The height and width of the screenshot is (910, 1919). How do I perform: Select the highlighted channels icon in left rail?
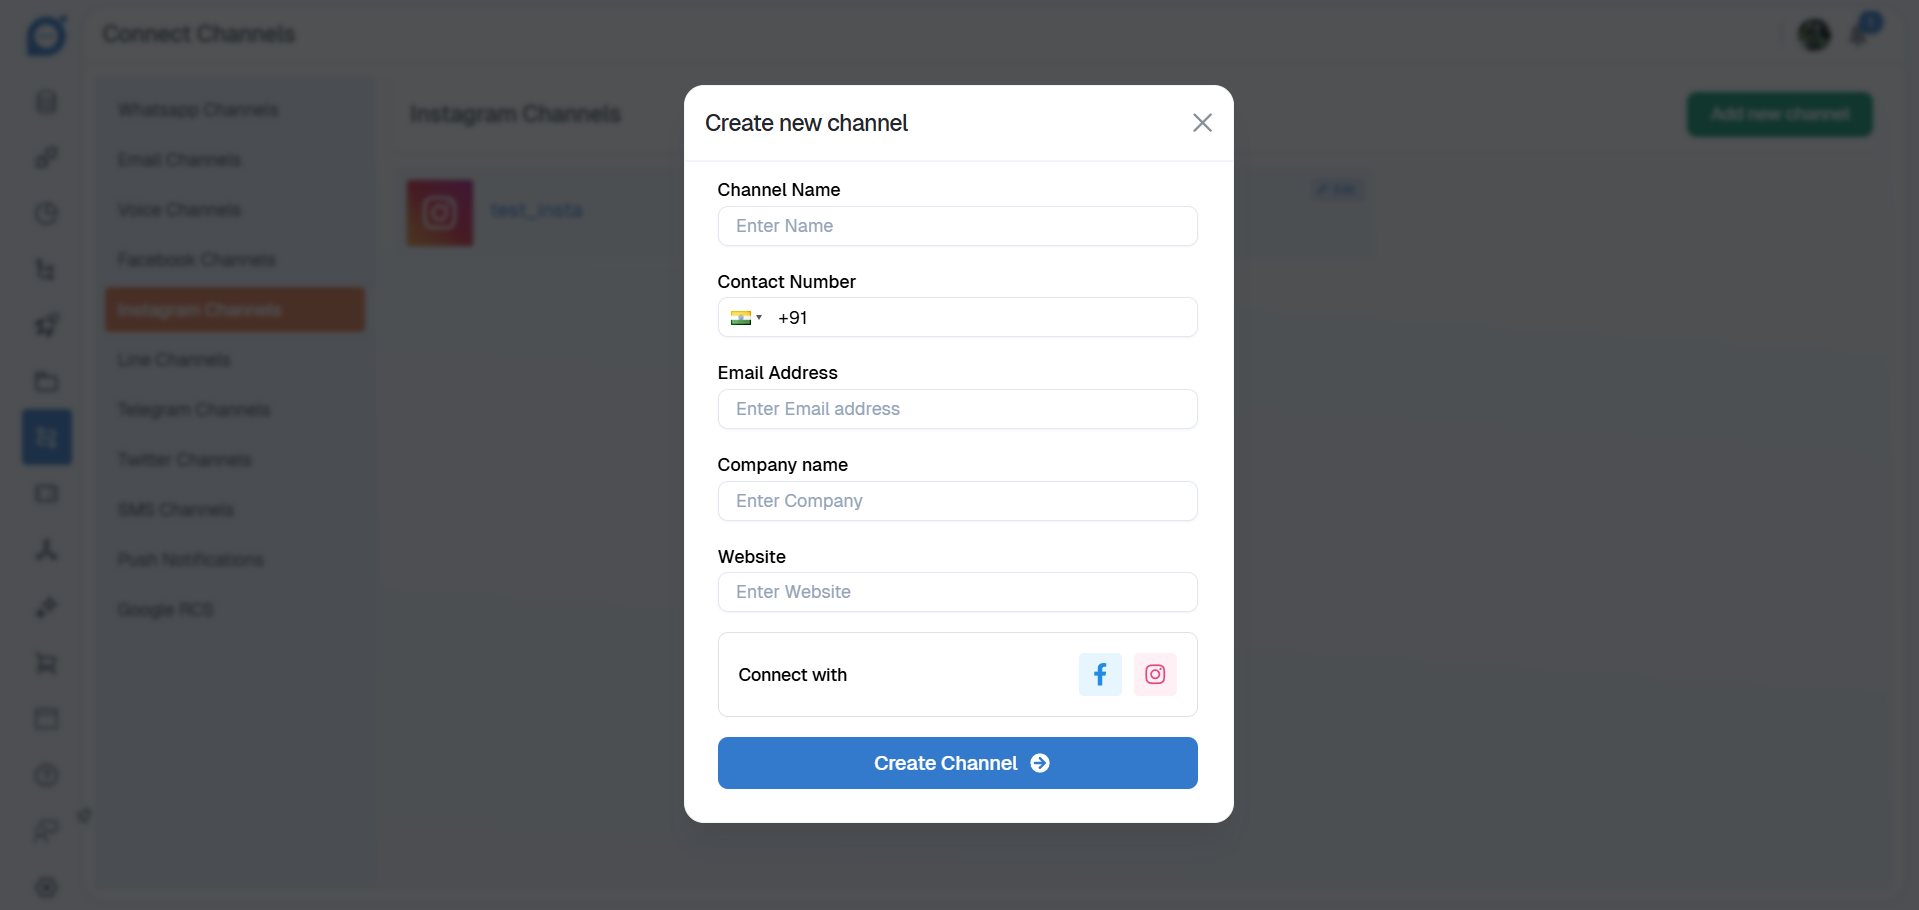pos(47,437)
